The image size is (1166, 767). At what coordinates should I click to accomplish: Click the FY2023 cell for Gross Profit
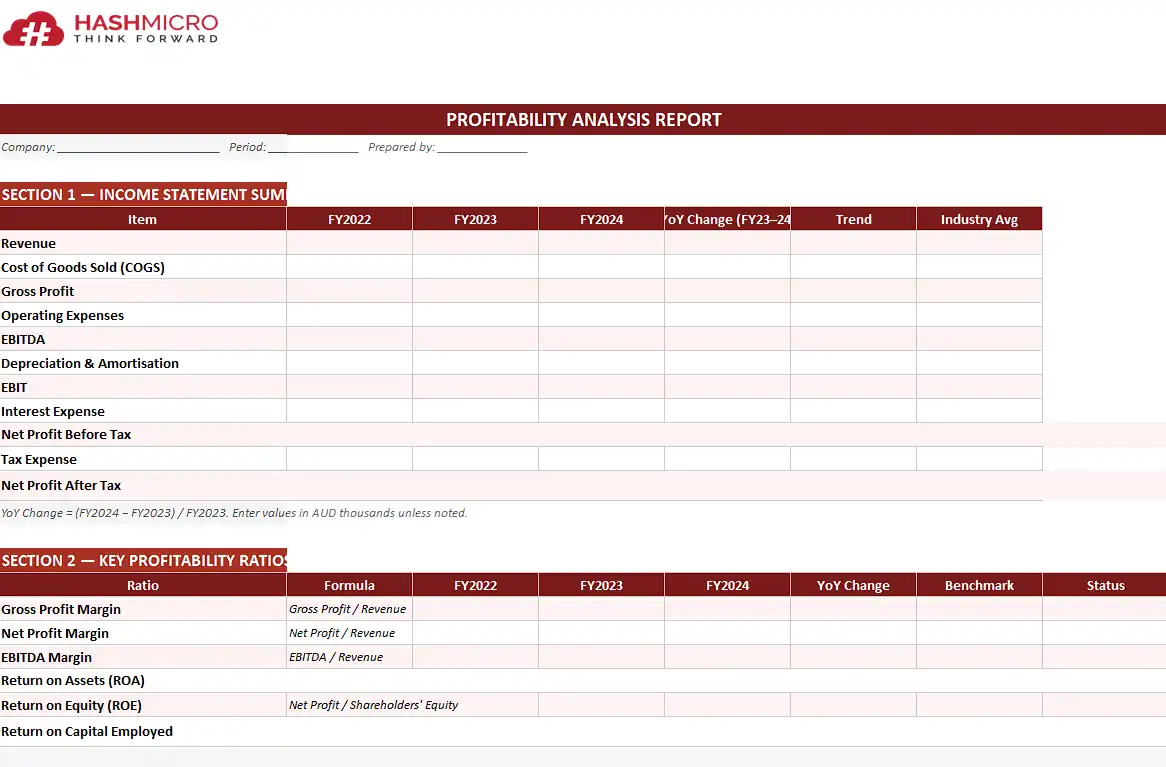tap(475, 291)
